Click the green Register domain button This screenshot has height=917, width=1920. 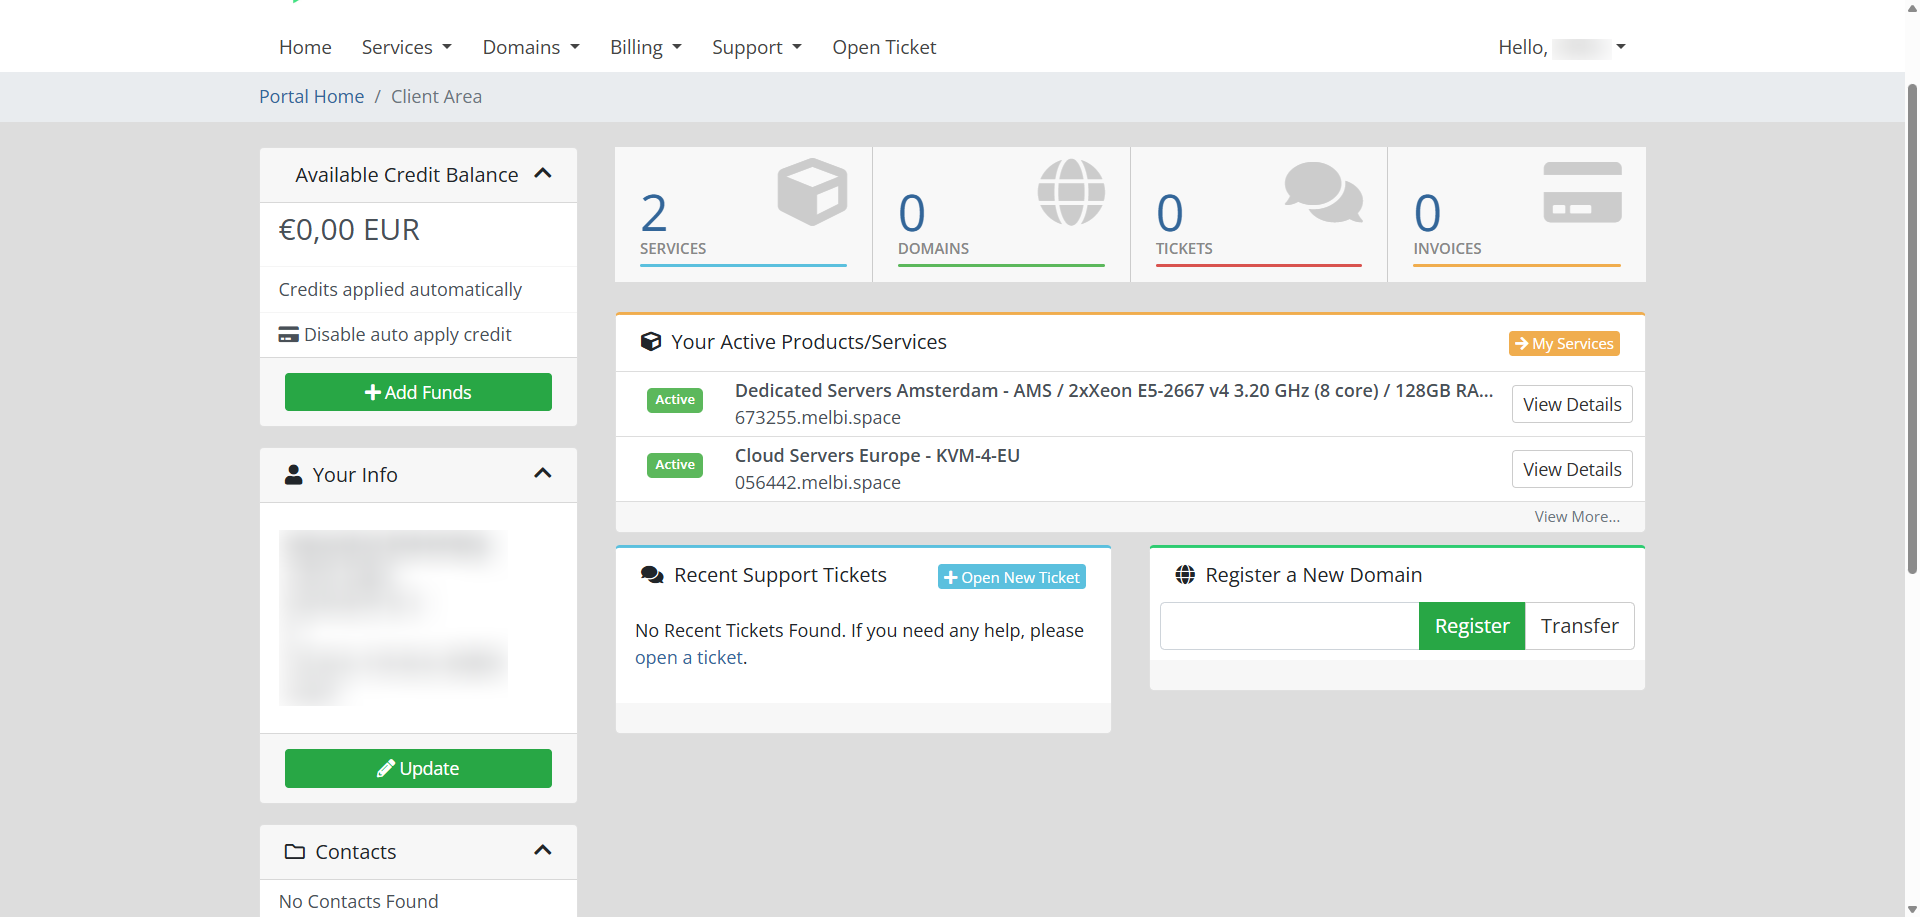click(x=1472, y=626)
